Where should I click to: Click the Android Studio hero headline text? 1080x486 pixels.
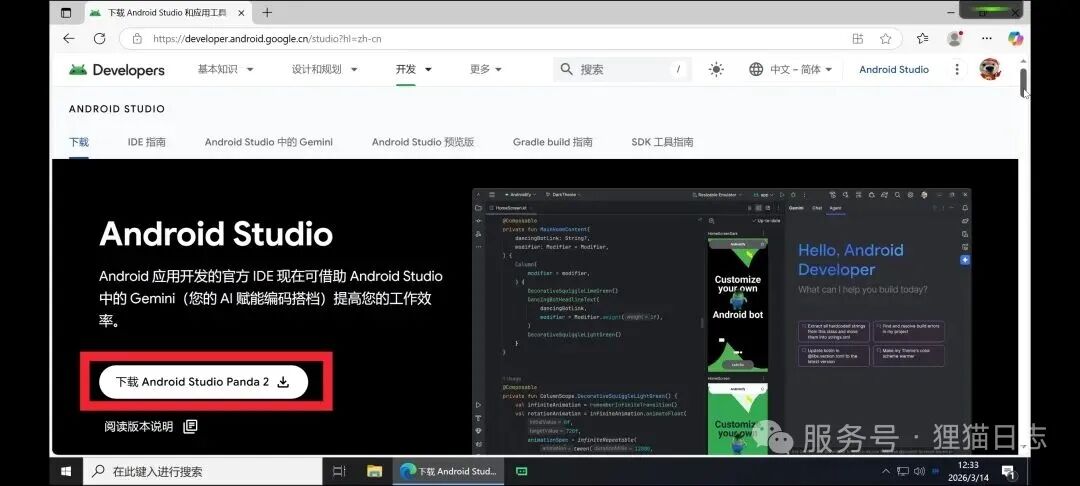tap(216, 235)
